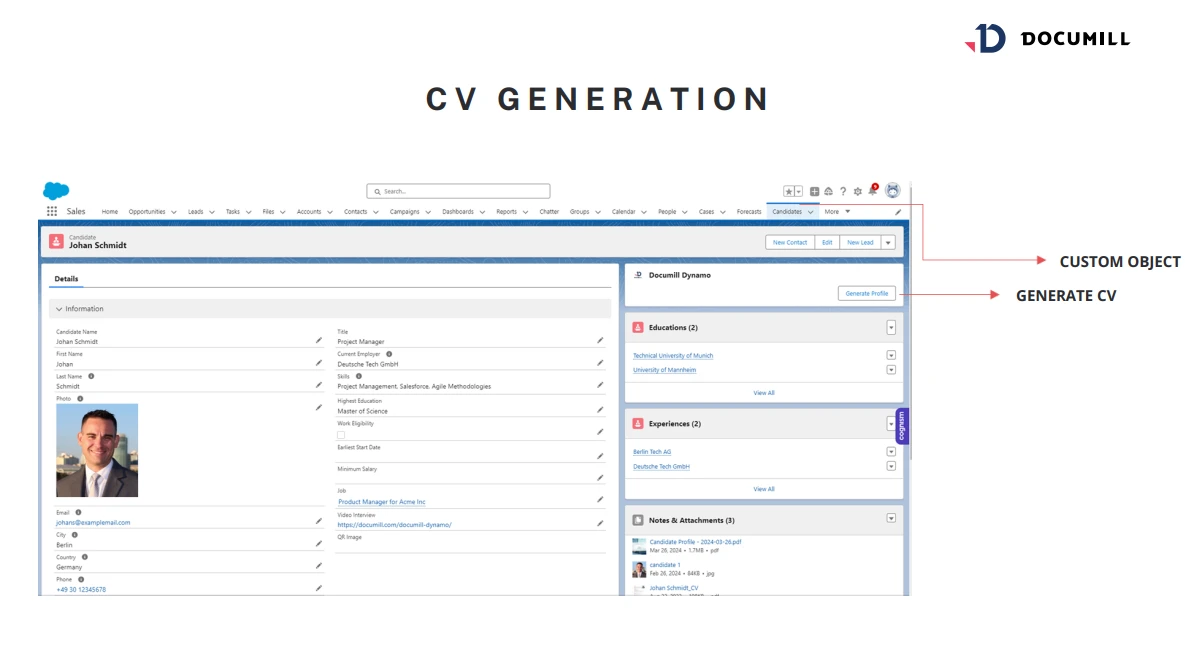Click the Search input field

(458, 191)
